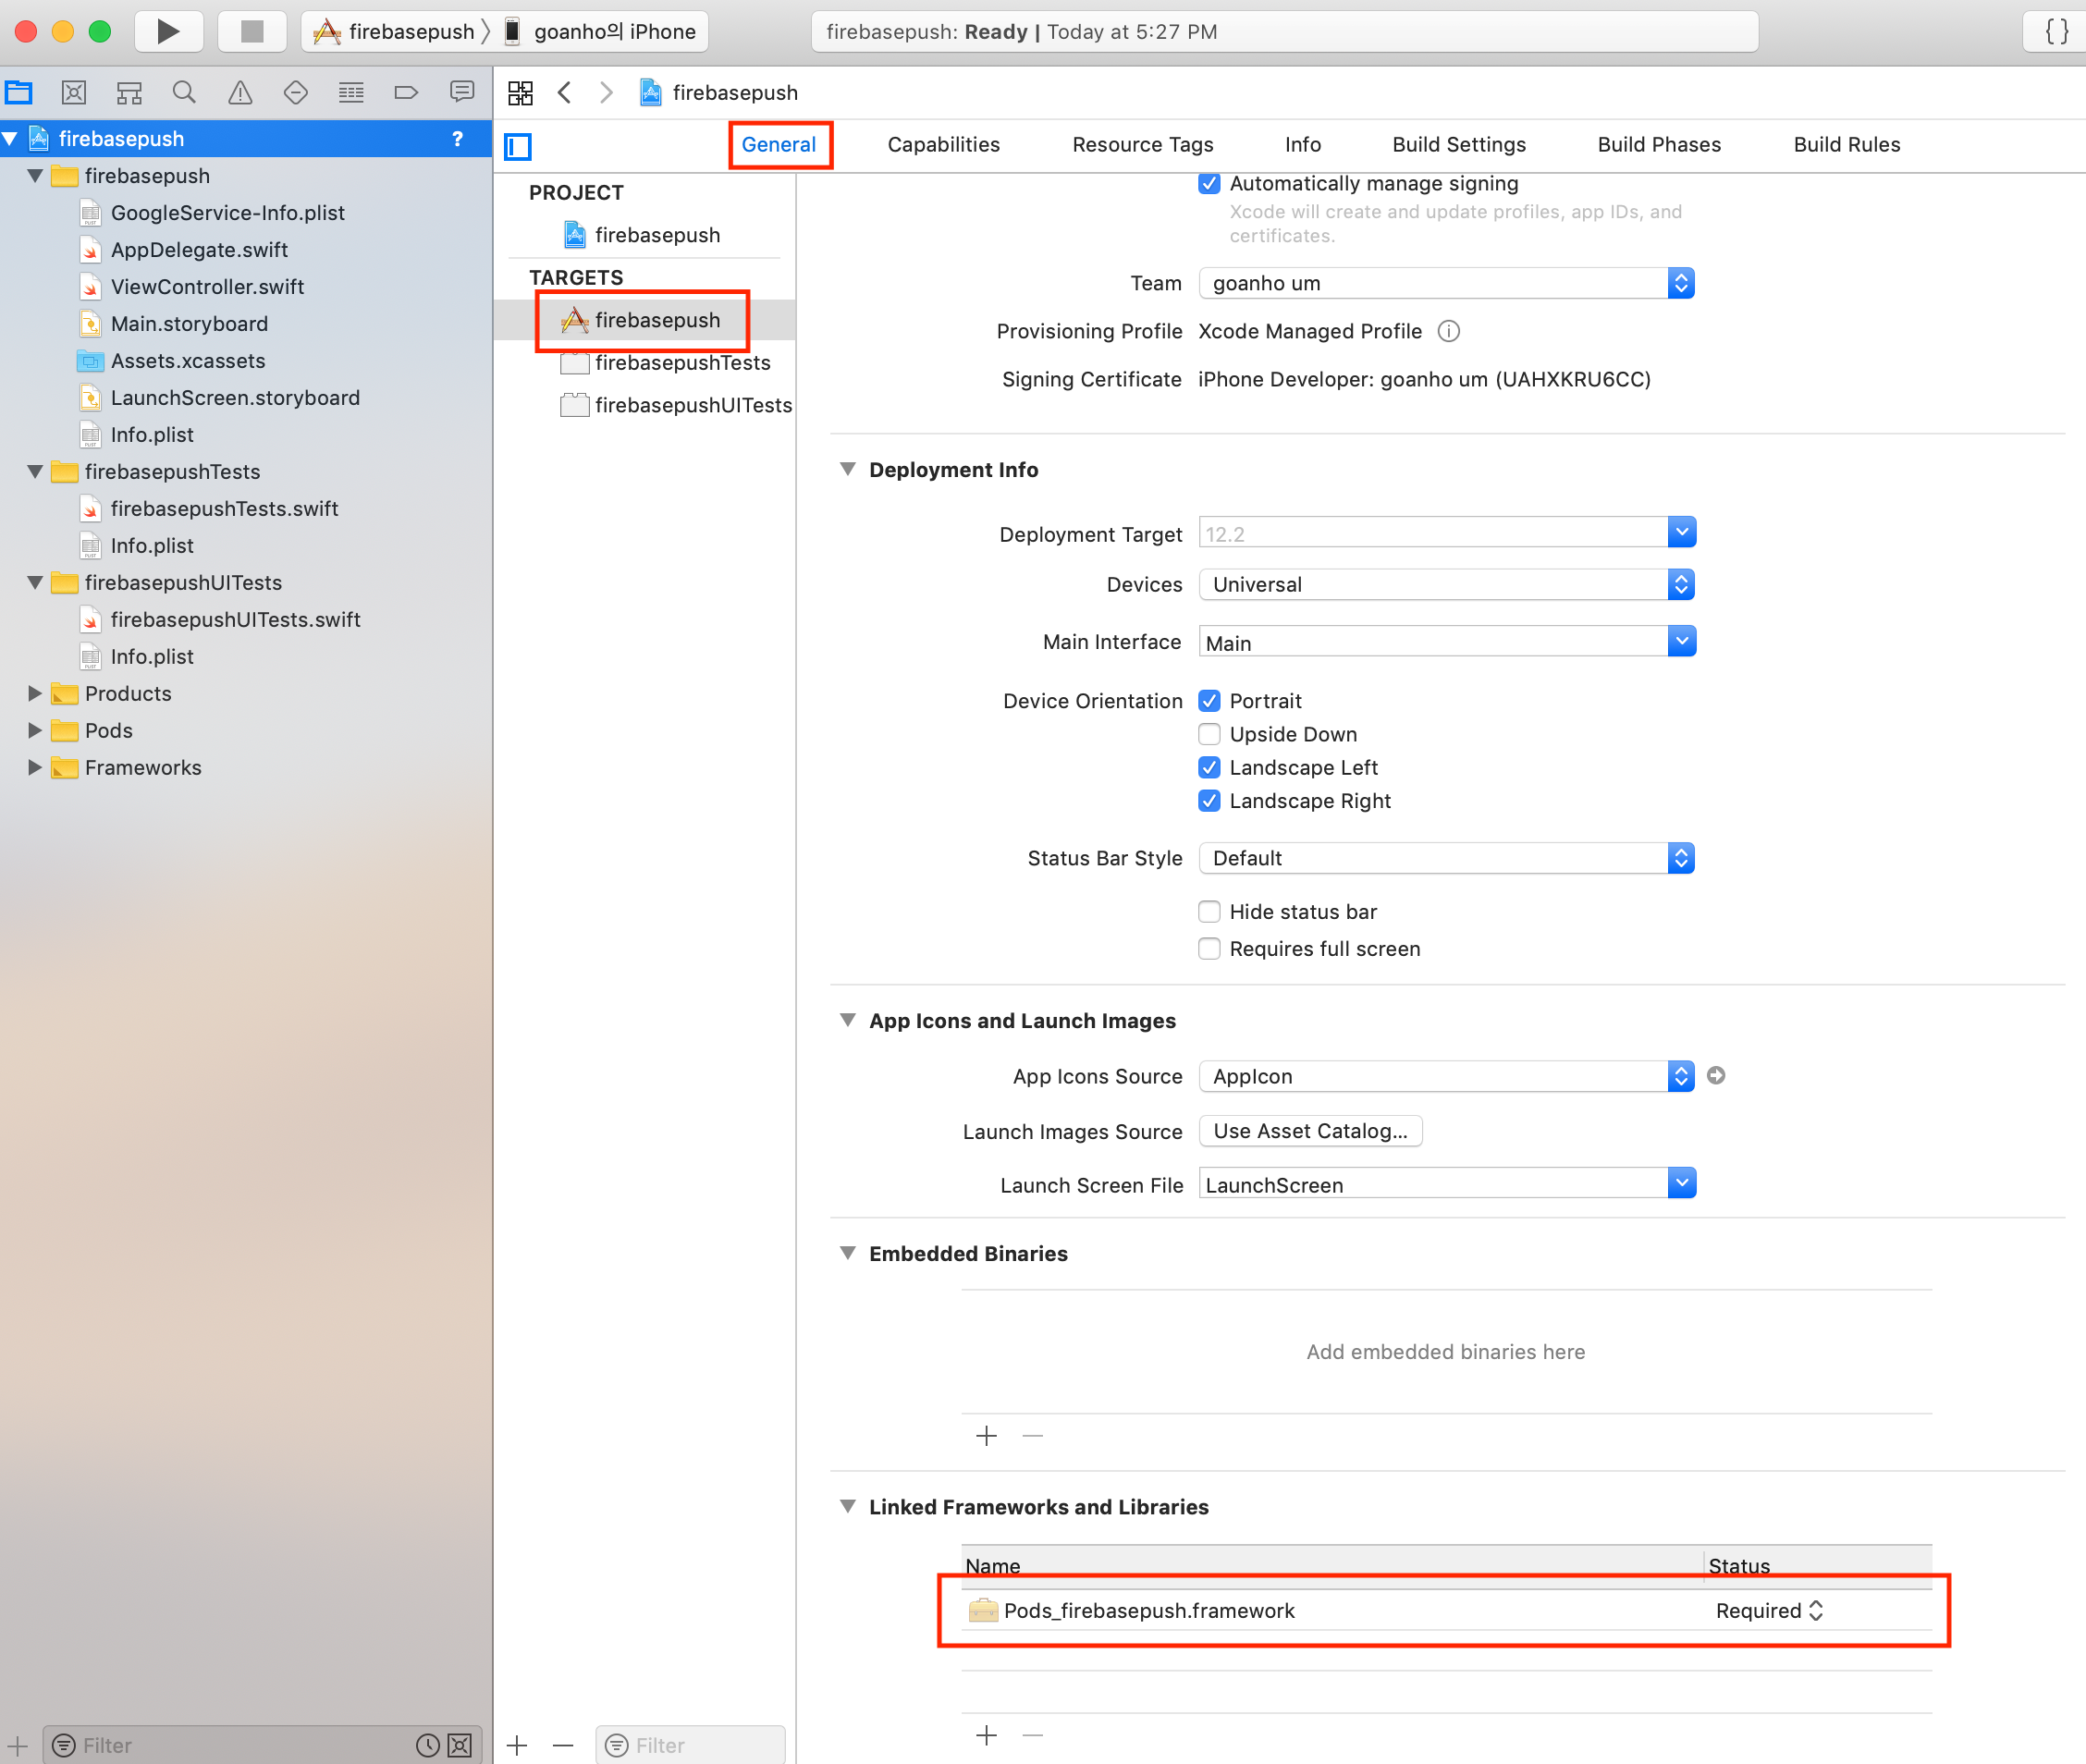
Task: Check the Hide status bar option
Action: (1209, 912)
